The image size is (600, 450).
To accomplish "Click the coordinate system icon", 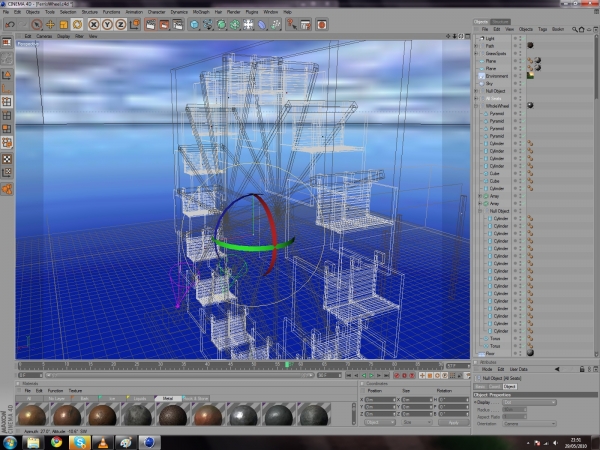I will tap(134, 25).
